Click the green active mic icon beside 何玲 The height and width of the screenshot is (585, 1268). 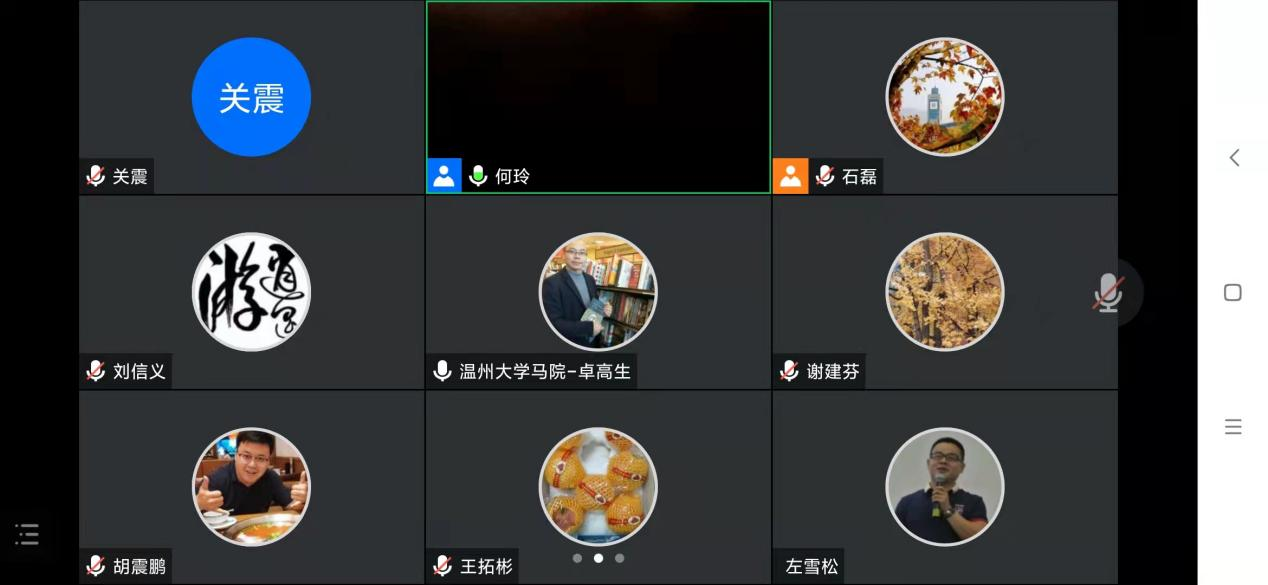[x=479, y=176]
